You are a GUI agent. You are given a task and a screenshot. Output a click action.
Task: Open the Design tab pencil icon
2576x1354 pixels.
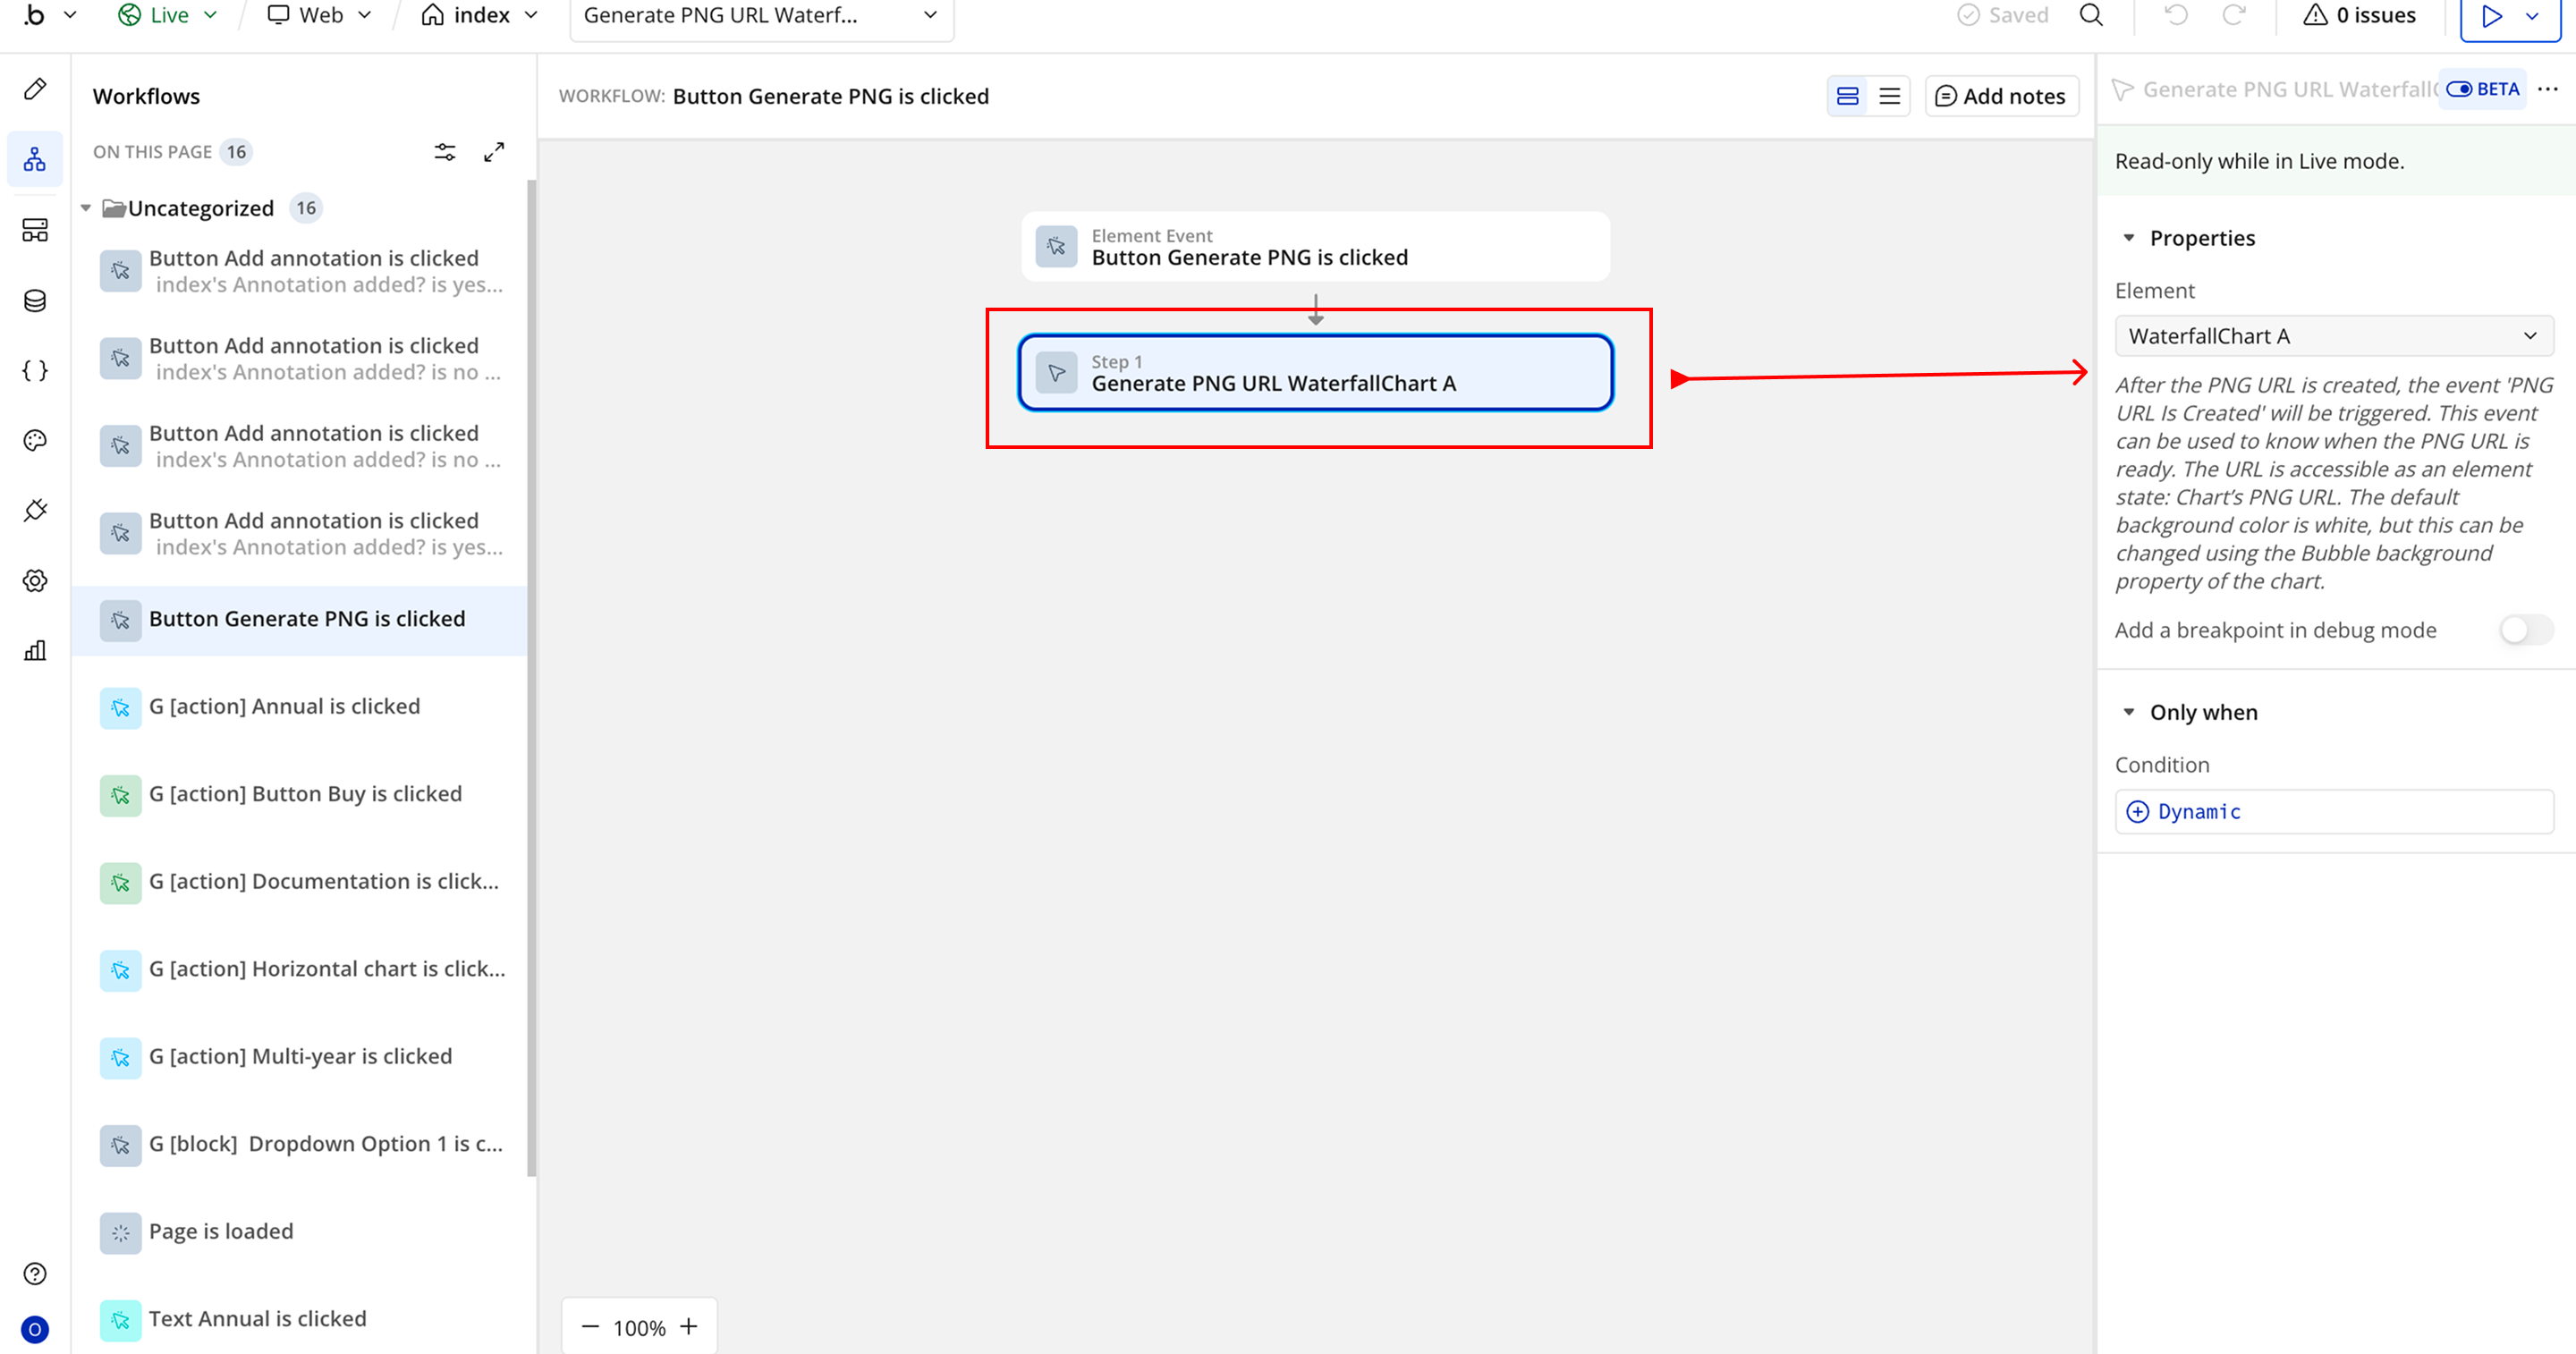click(x=35, y=89)
